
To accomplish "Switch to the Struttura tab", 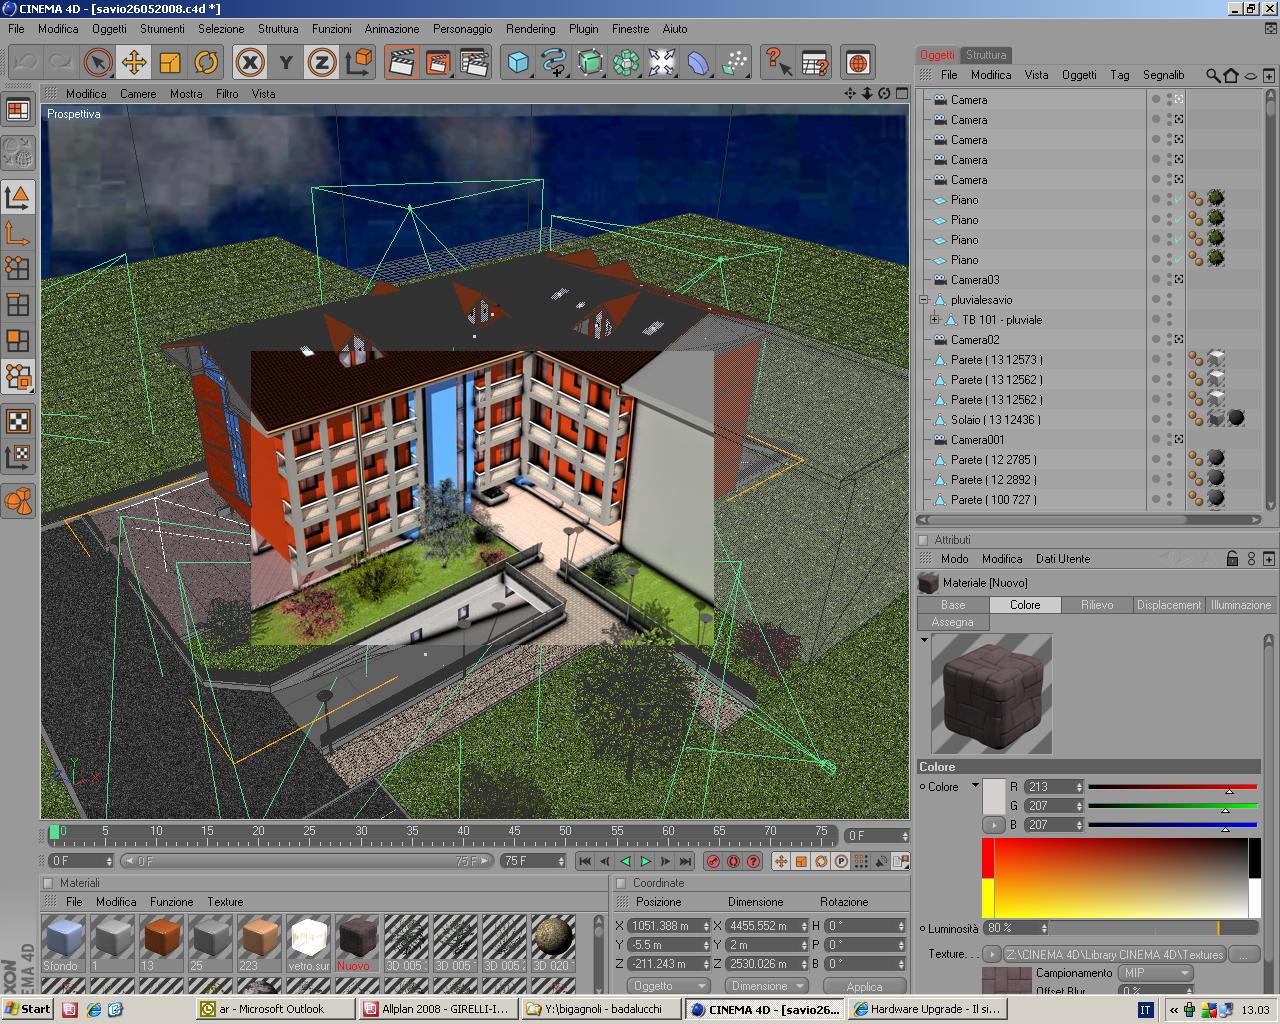I will pyautogui.click(x=986, y=55).
